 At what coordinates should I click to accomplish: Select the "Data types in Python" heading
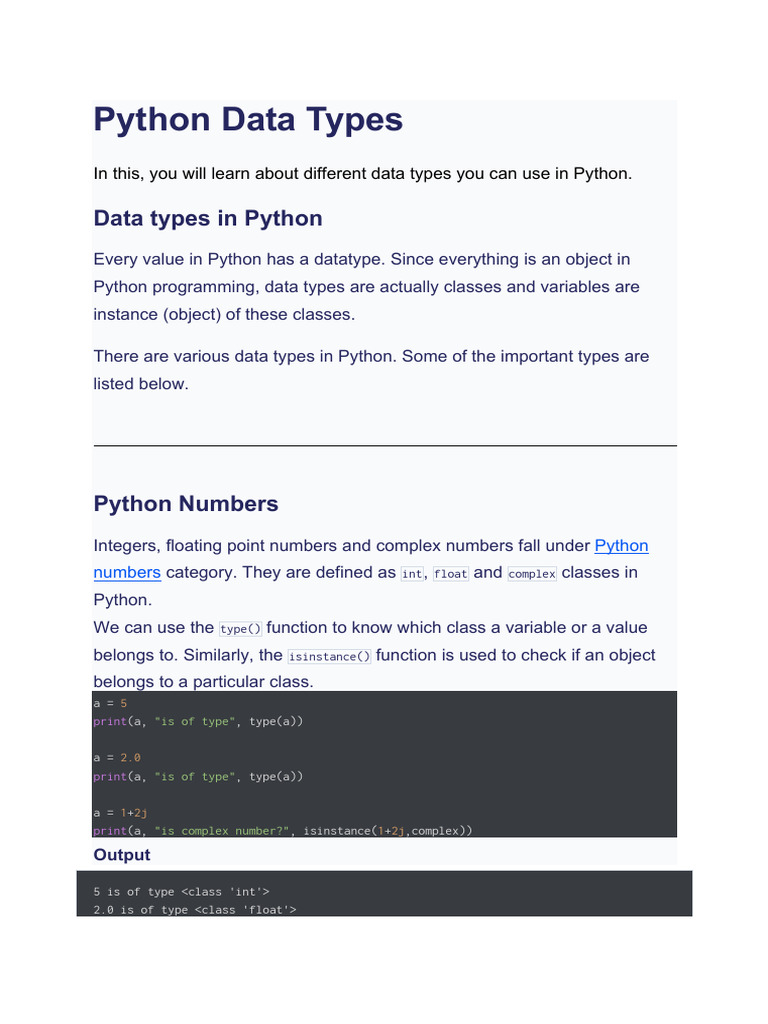point(208,218)
